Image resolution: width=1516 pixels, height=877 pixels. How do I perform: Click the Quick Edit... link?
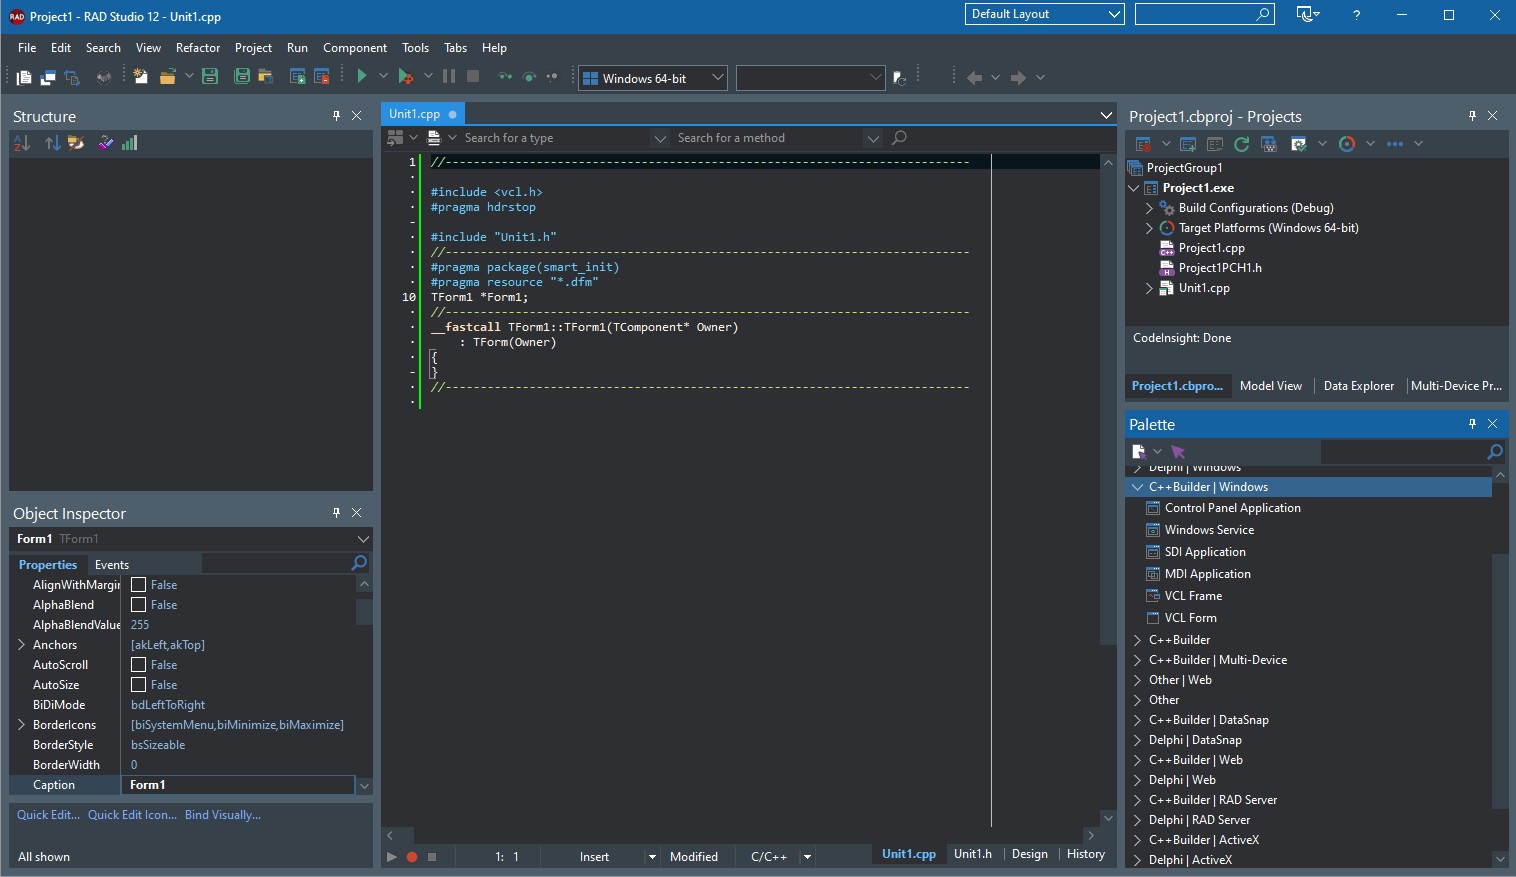[48, 815]
